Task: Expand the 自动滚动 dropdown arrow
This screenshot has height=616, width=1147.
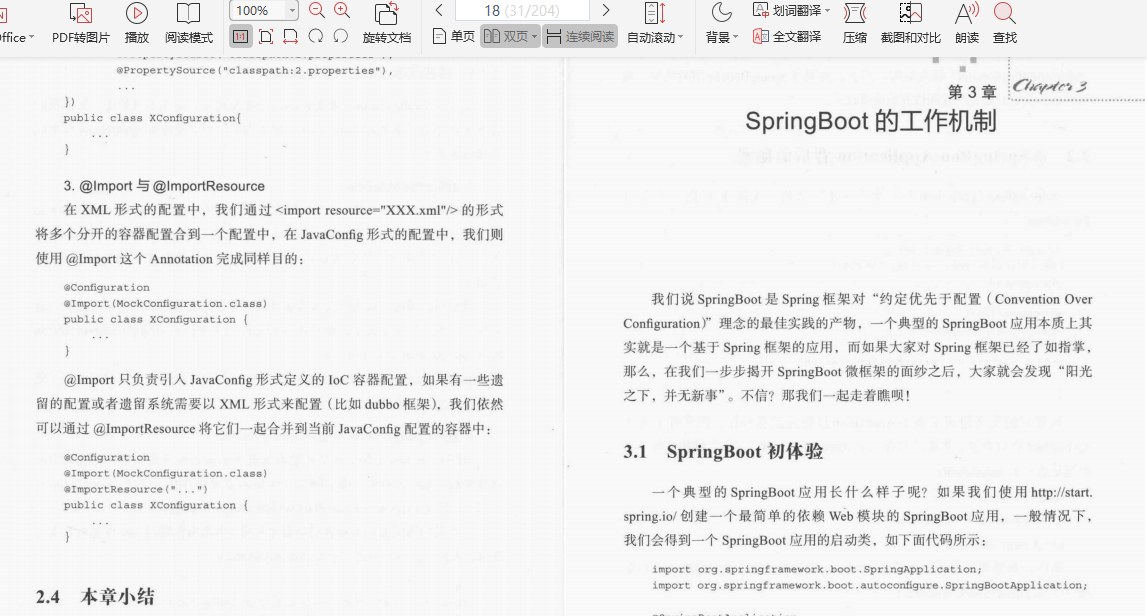Action: click(680, 37)
